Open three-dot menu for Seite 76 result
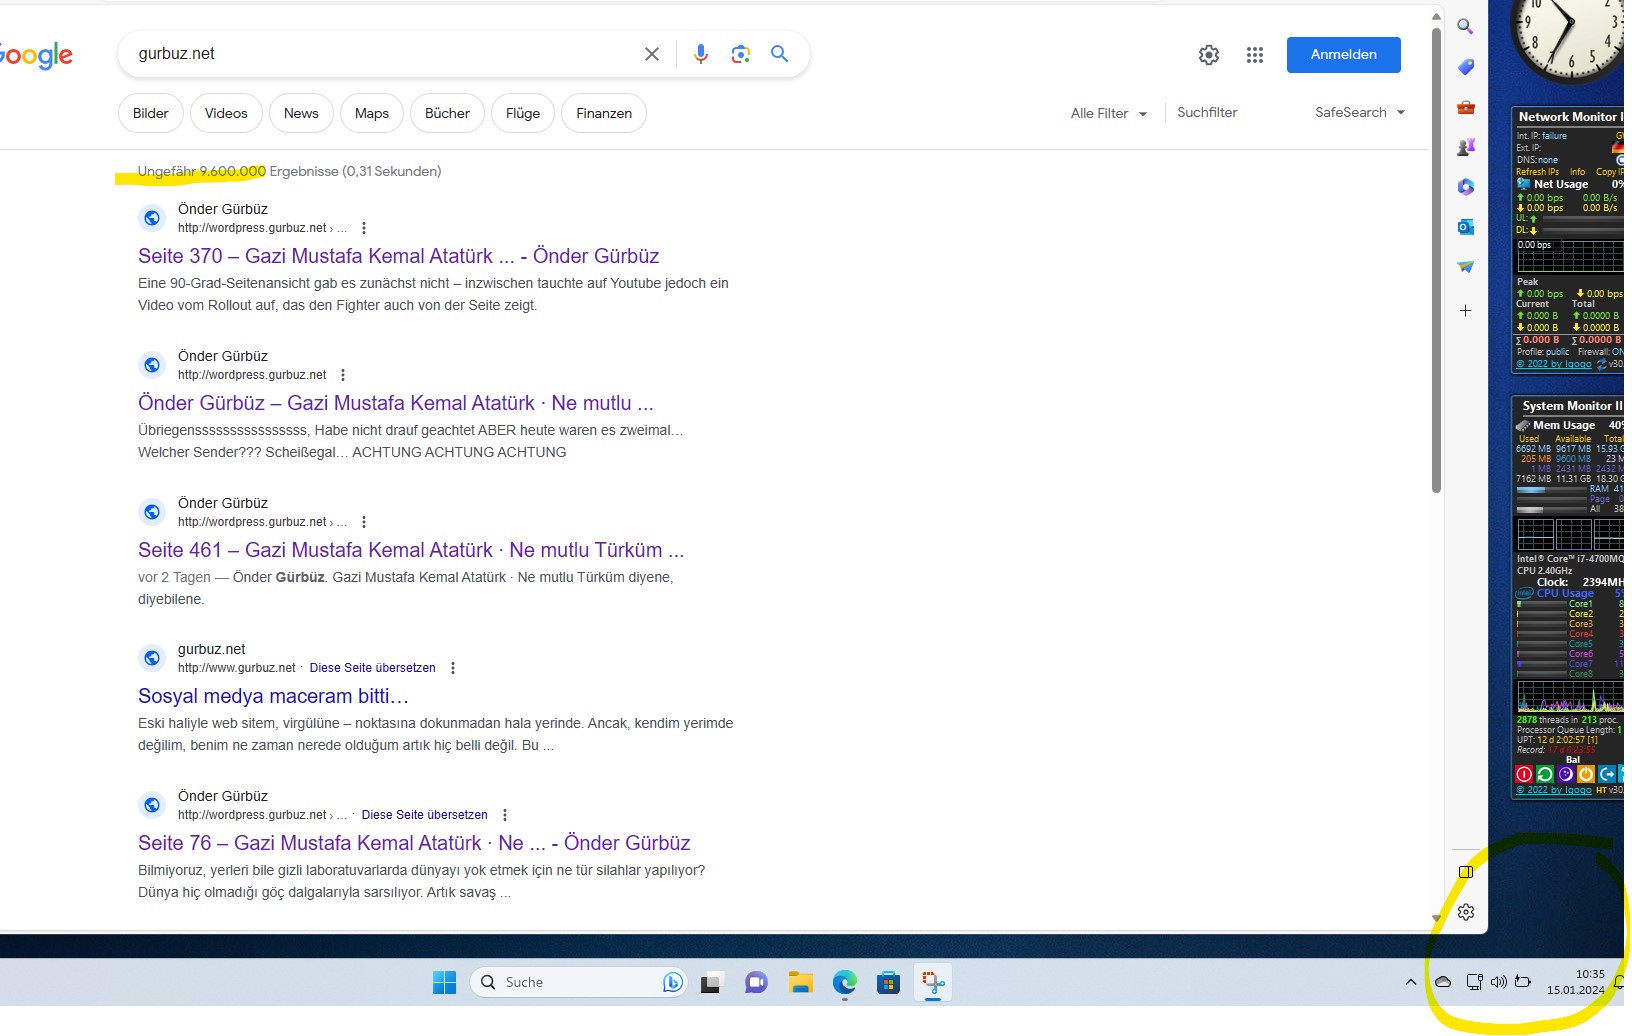 pyautogui.click(x=505, y=815)
